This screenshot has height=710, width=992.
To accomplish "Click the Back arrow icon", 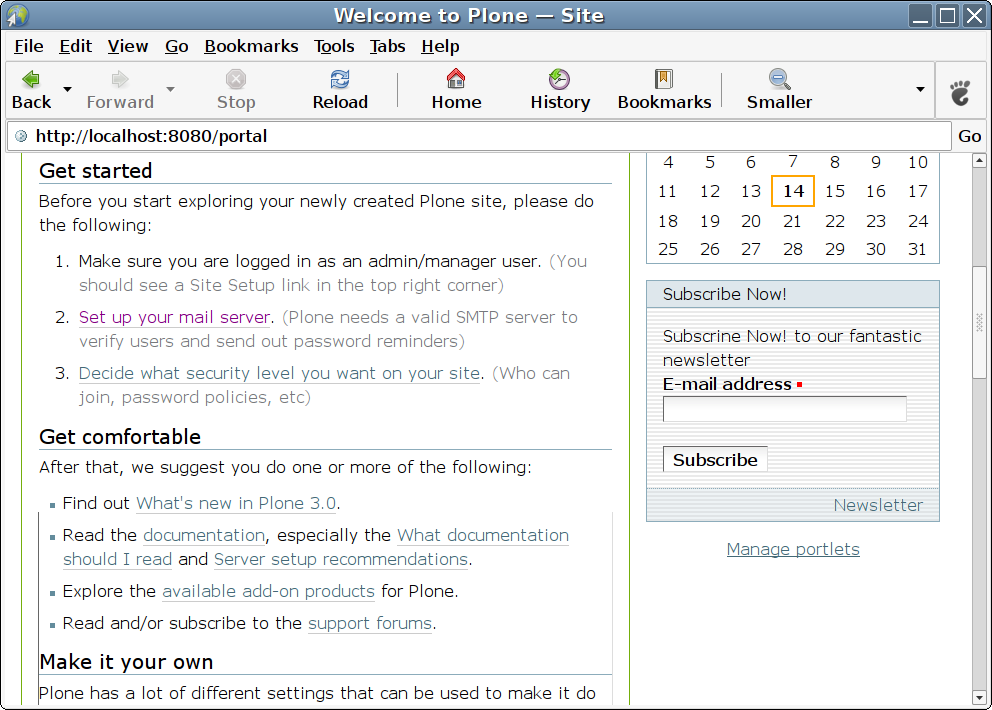I will 31,79.
